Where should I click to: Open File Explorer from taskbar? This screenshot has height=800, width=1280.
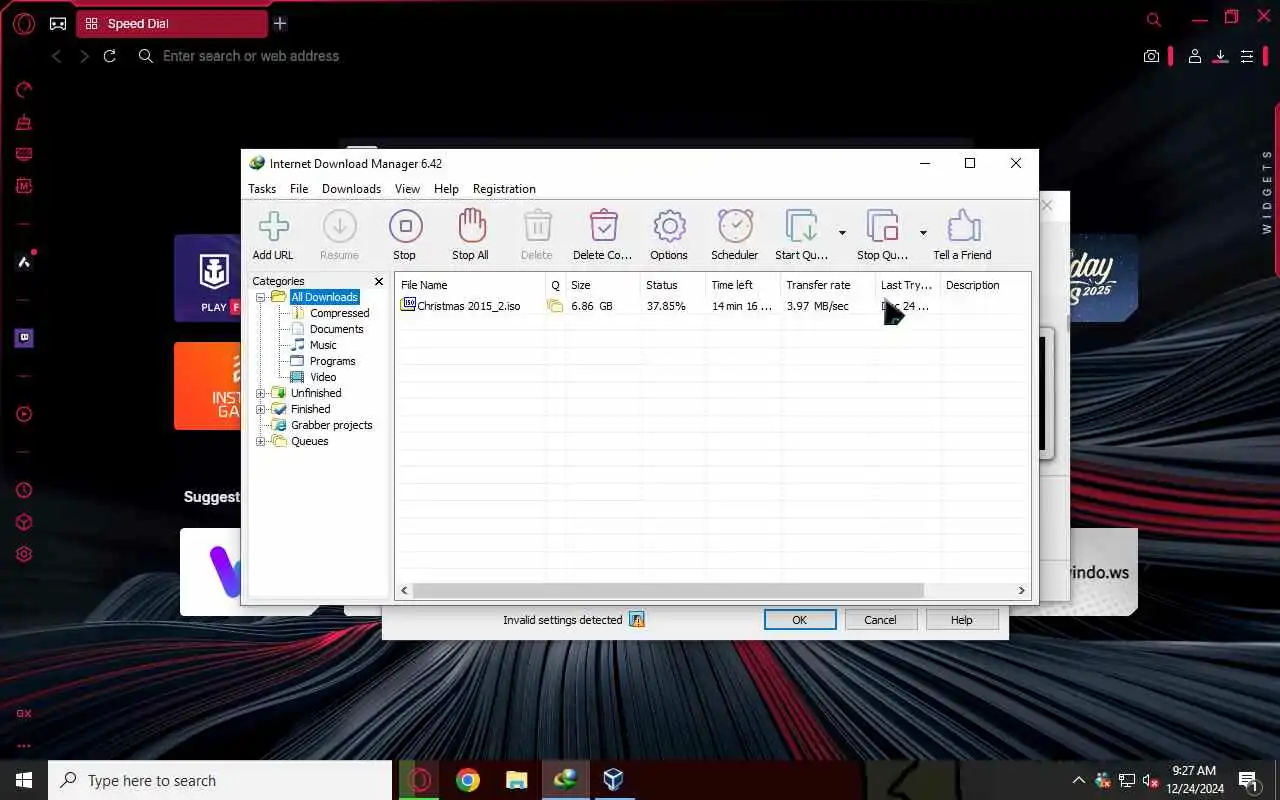(516, 780)
